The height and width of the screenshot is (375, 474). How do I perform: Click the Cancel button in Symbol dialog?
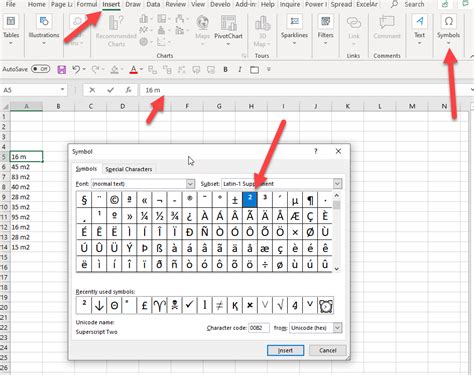(x=328, y=350)
